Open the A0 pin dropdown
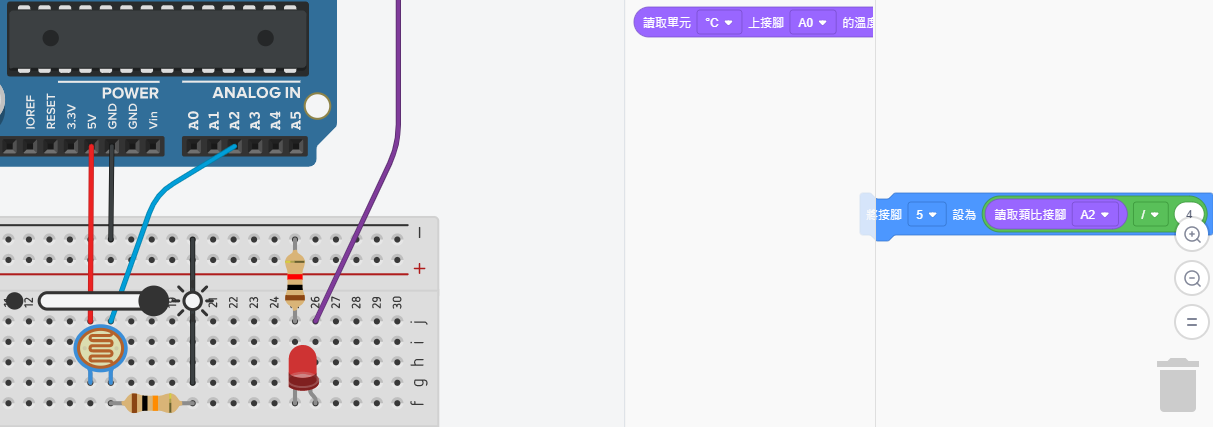 (812, 22)
